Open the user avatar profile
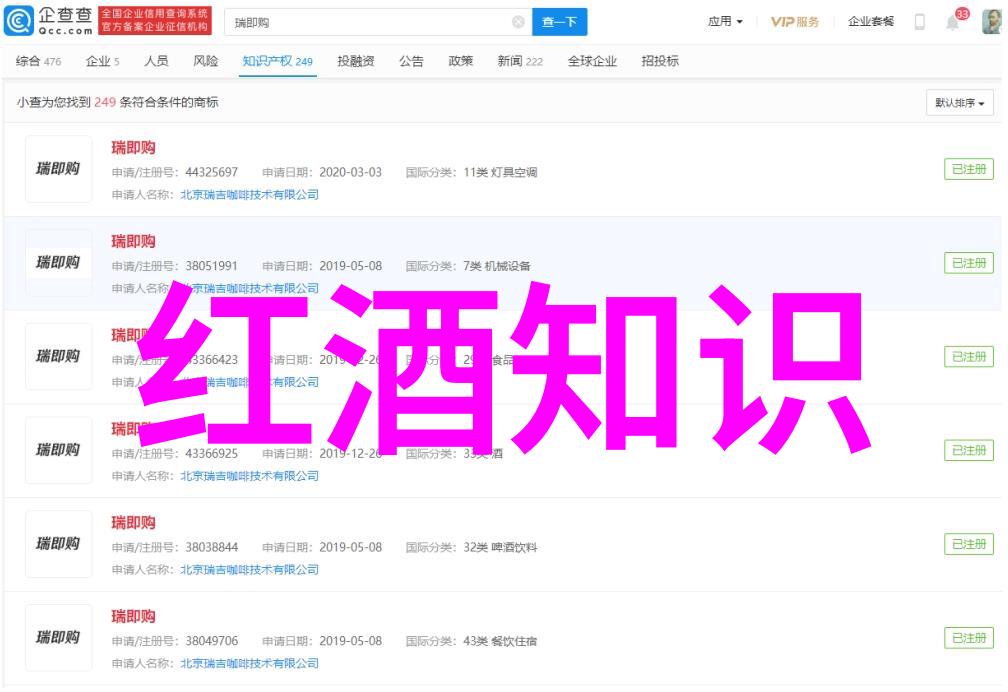The width and height of the screenshot is (1008, 692). 991,22
